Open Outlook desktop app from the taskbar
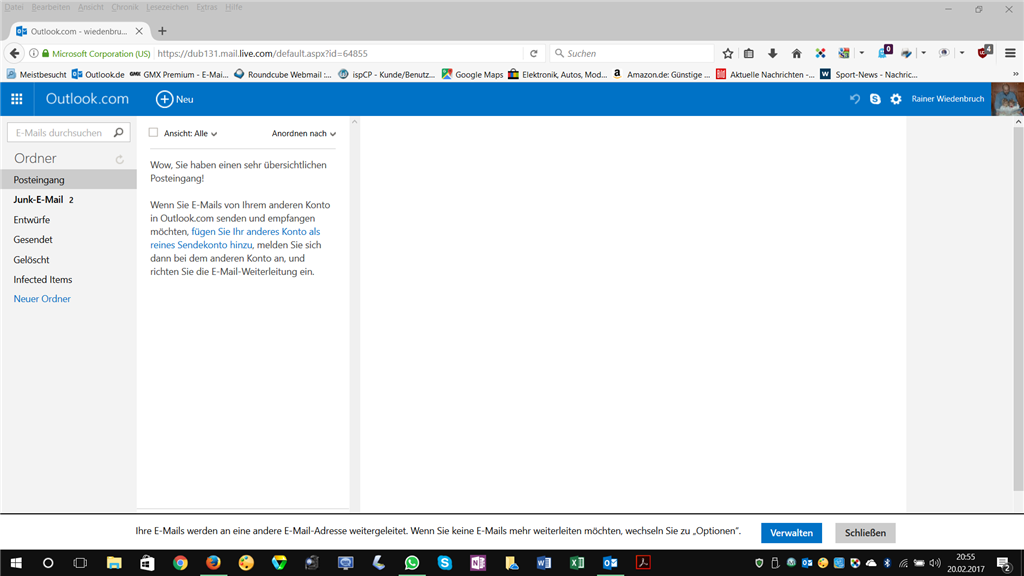This screenshot has width=1024, height=576. tap(610, 563)
